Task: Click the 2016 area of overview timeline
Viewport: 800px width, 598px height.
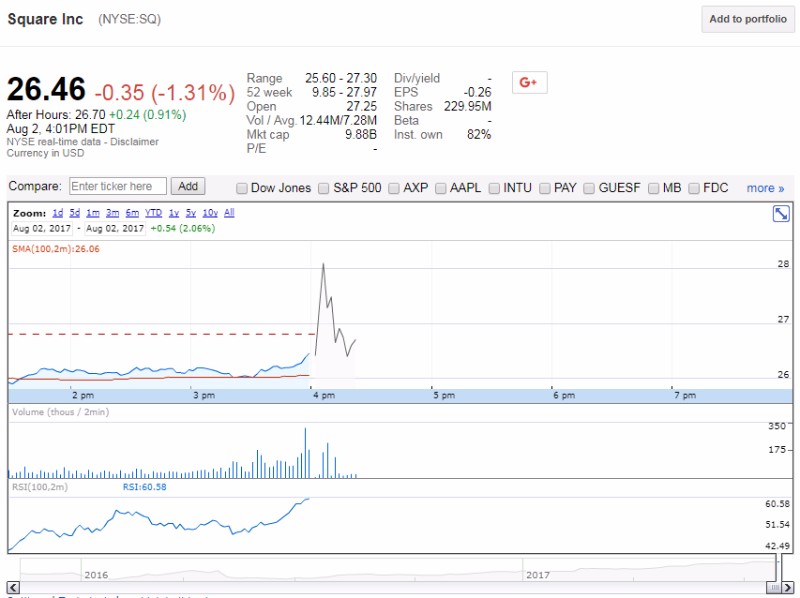Action: [x=96, y=575]
